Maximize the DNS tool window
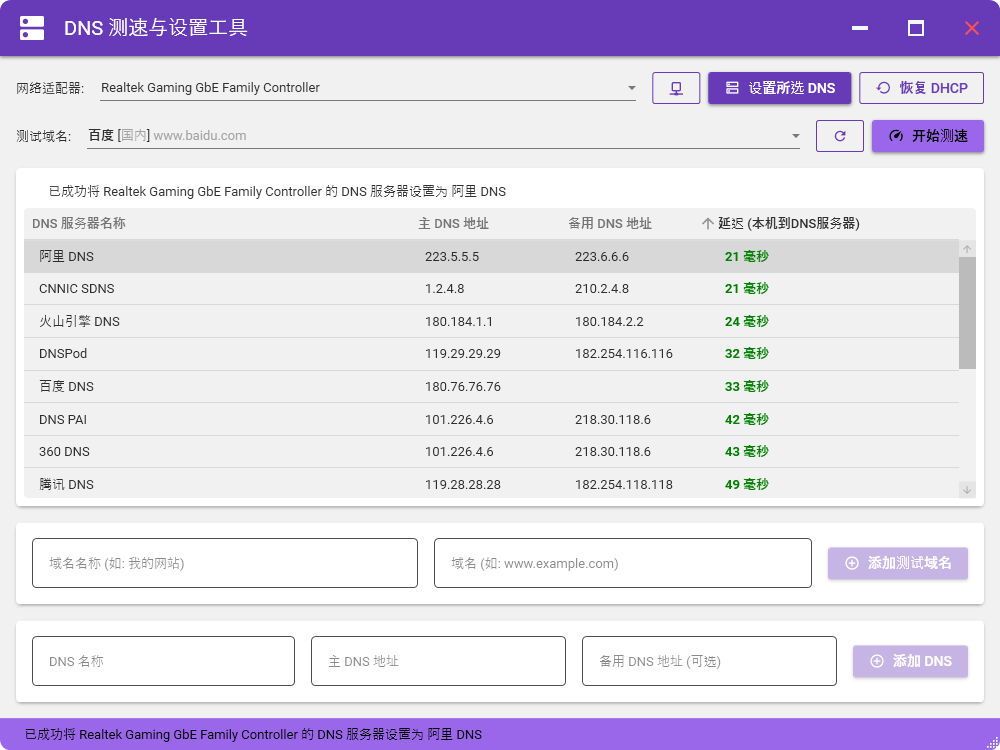Viewport: 1000px width, 750px height. tap(916, 28)
